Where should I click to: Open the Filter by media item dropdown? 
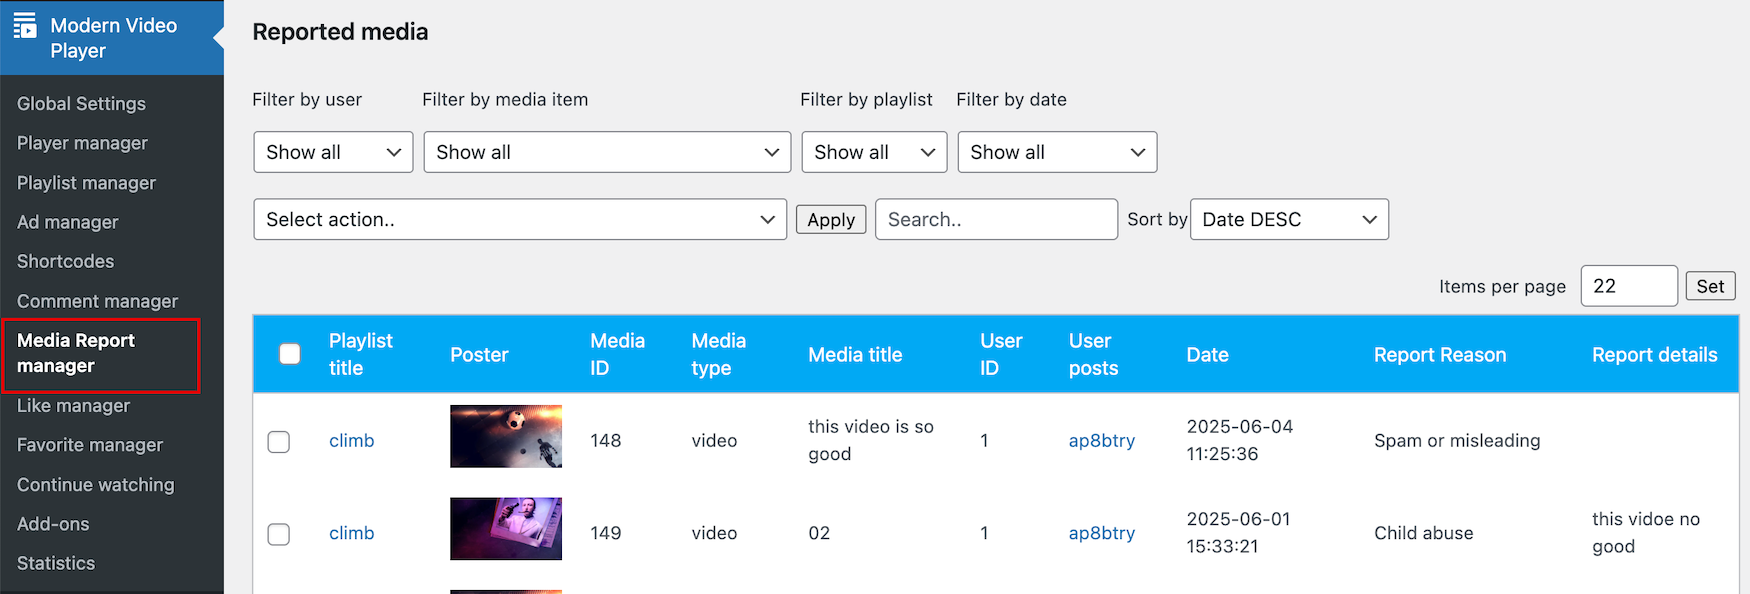point(607,152)
